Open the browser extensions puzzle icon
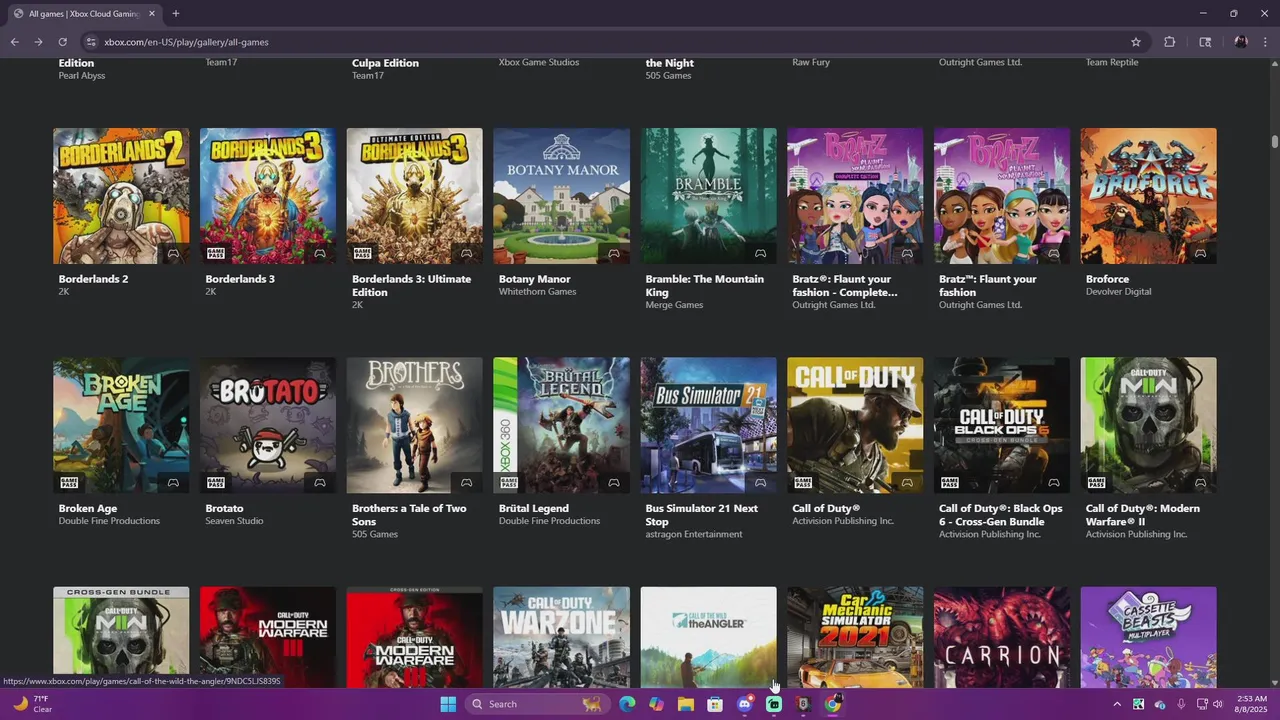Viewport: 1280px width, 720px height. coord(1169,42)
